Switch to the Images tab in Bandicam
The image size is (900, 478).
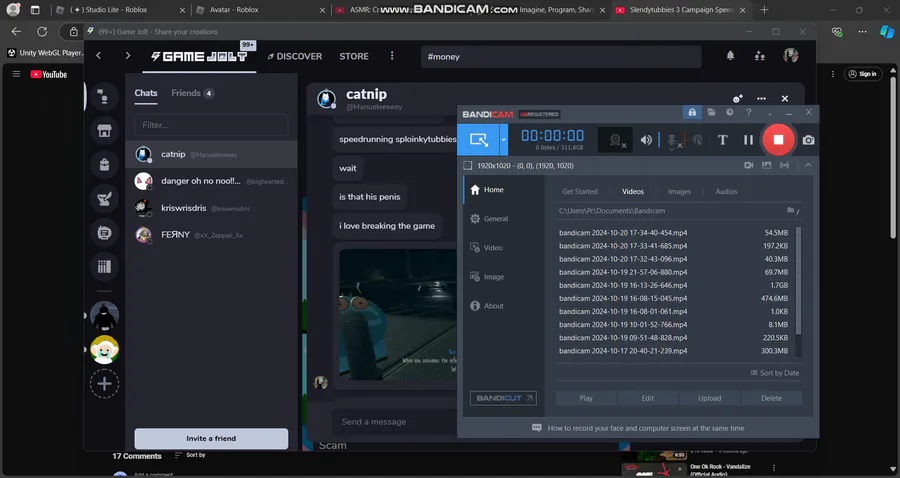[x=679, y=192]
